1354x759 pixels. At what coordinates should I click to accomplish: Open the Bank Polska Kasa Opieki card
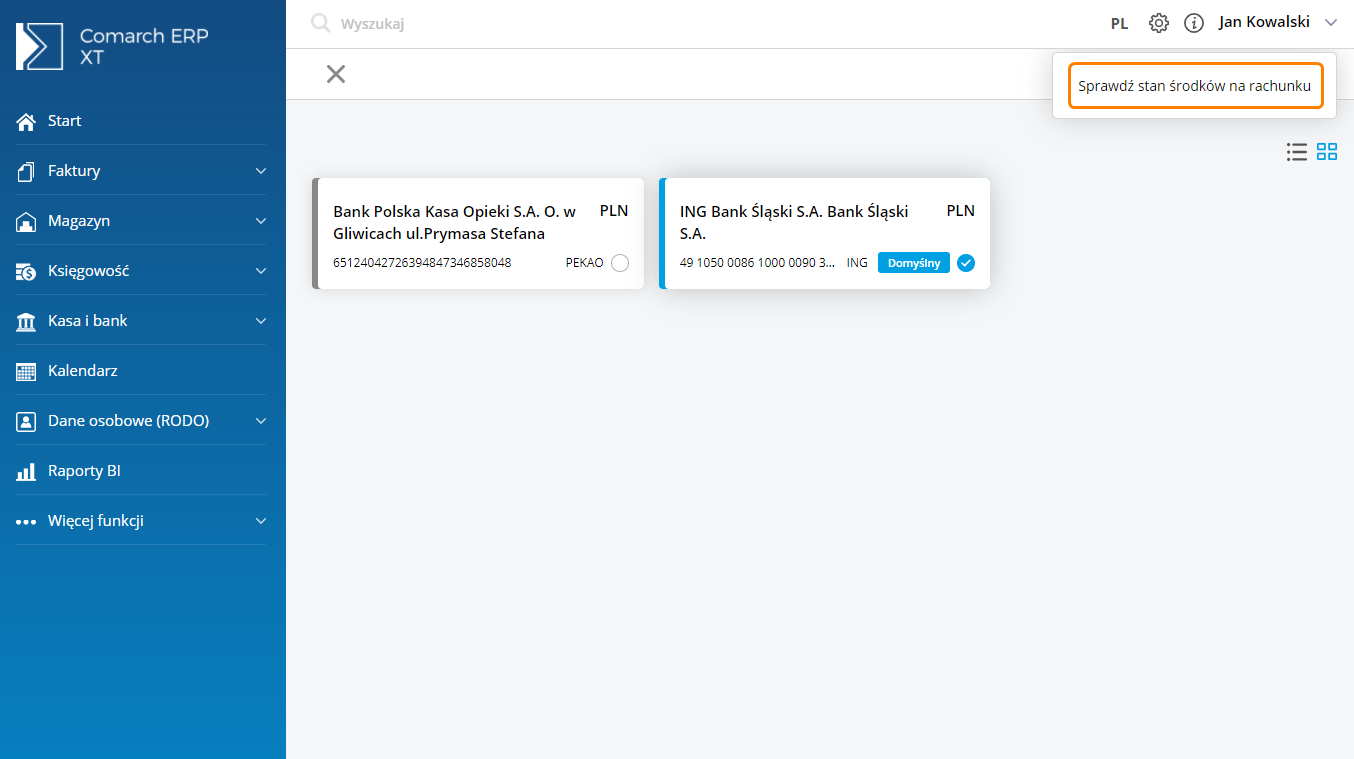pyautogui.click(x=455, y=223)
